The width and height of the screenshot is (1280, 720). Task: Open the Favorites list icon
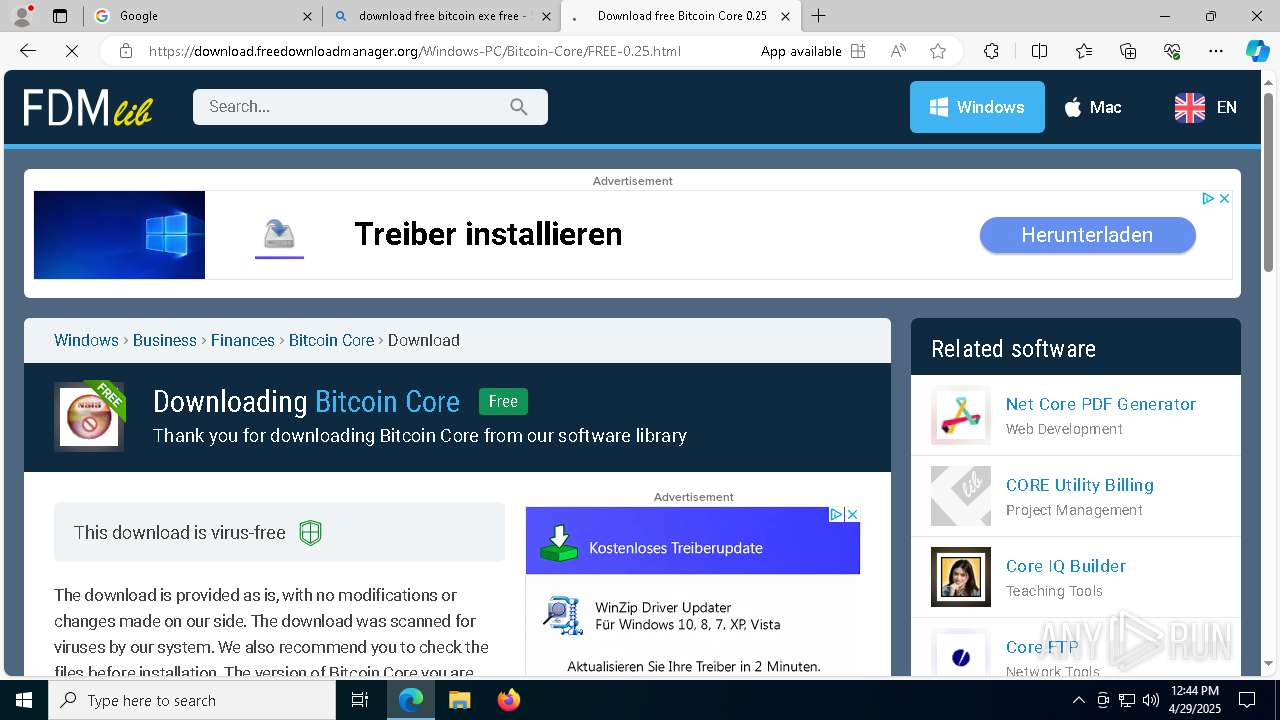pos(1084,51)
